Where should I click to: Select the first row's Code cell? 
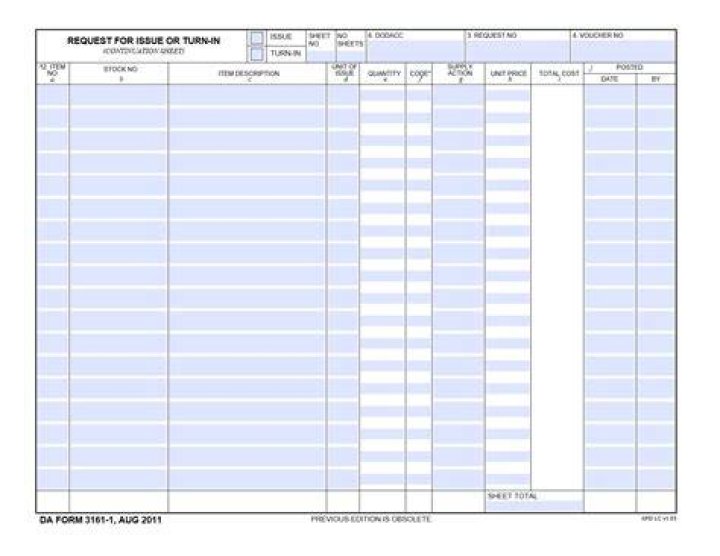(419, 95)
